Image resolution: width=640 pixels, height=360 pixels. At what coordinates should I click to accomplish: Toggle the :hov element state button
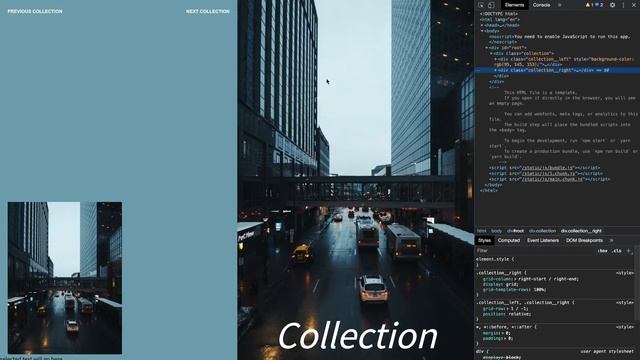[x=602, y=251]
